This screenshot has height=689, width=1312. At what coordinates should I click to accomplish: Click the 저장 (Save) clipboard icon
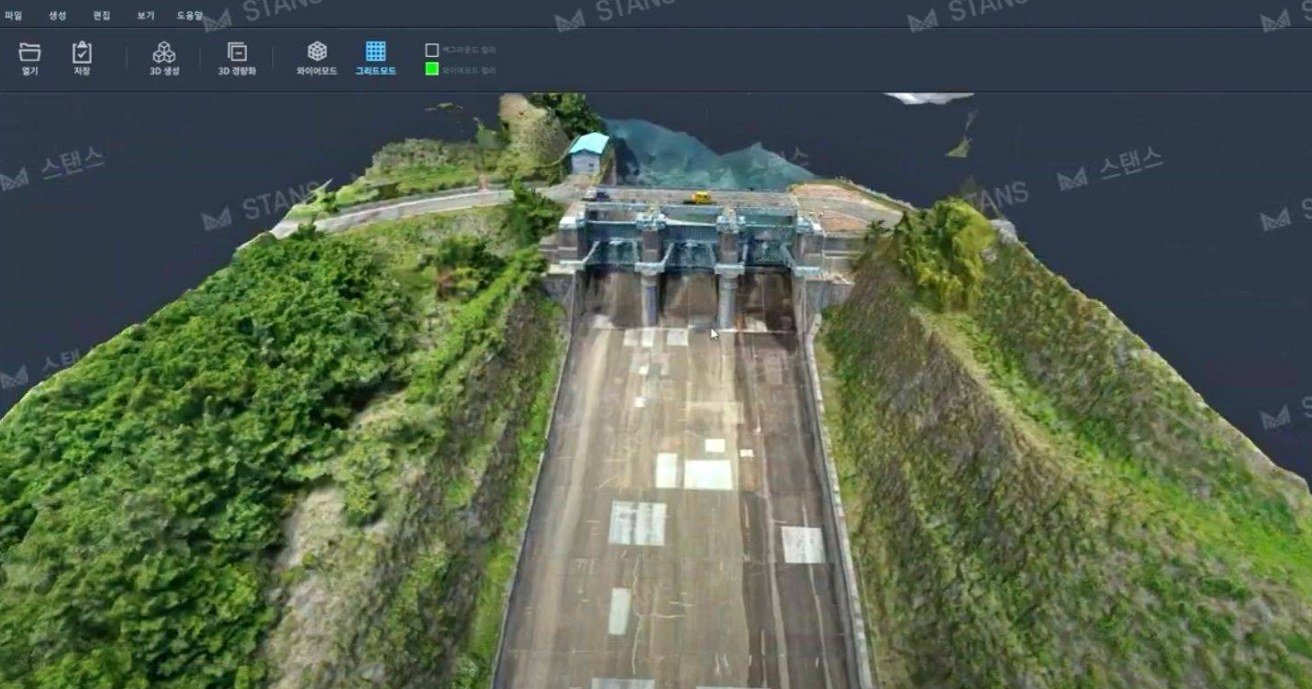[x=82, y=53]
